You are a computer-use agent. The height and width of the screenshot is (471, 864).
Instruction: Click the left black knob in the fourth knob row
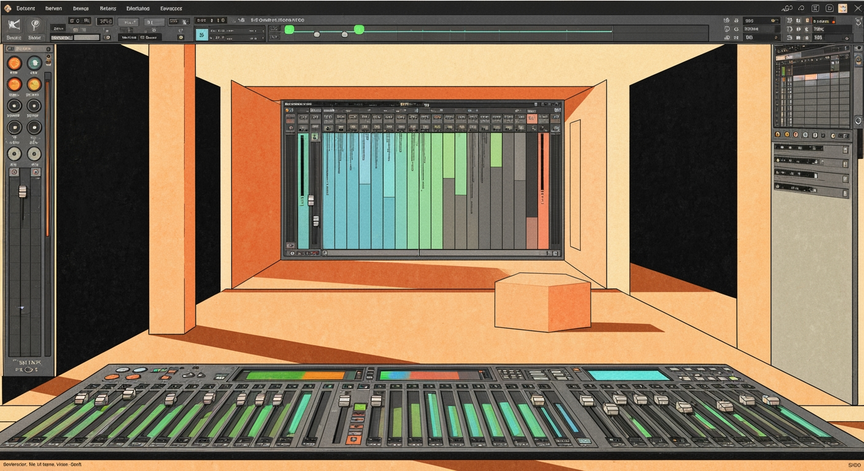14,128
